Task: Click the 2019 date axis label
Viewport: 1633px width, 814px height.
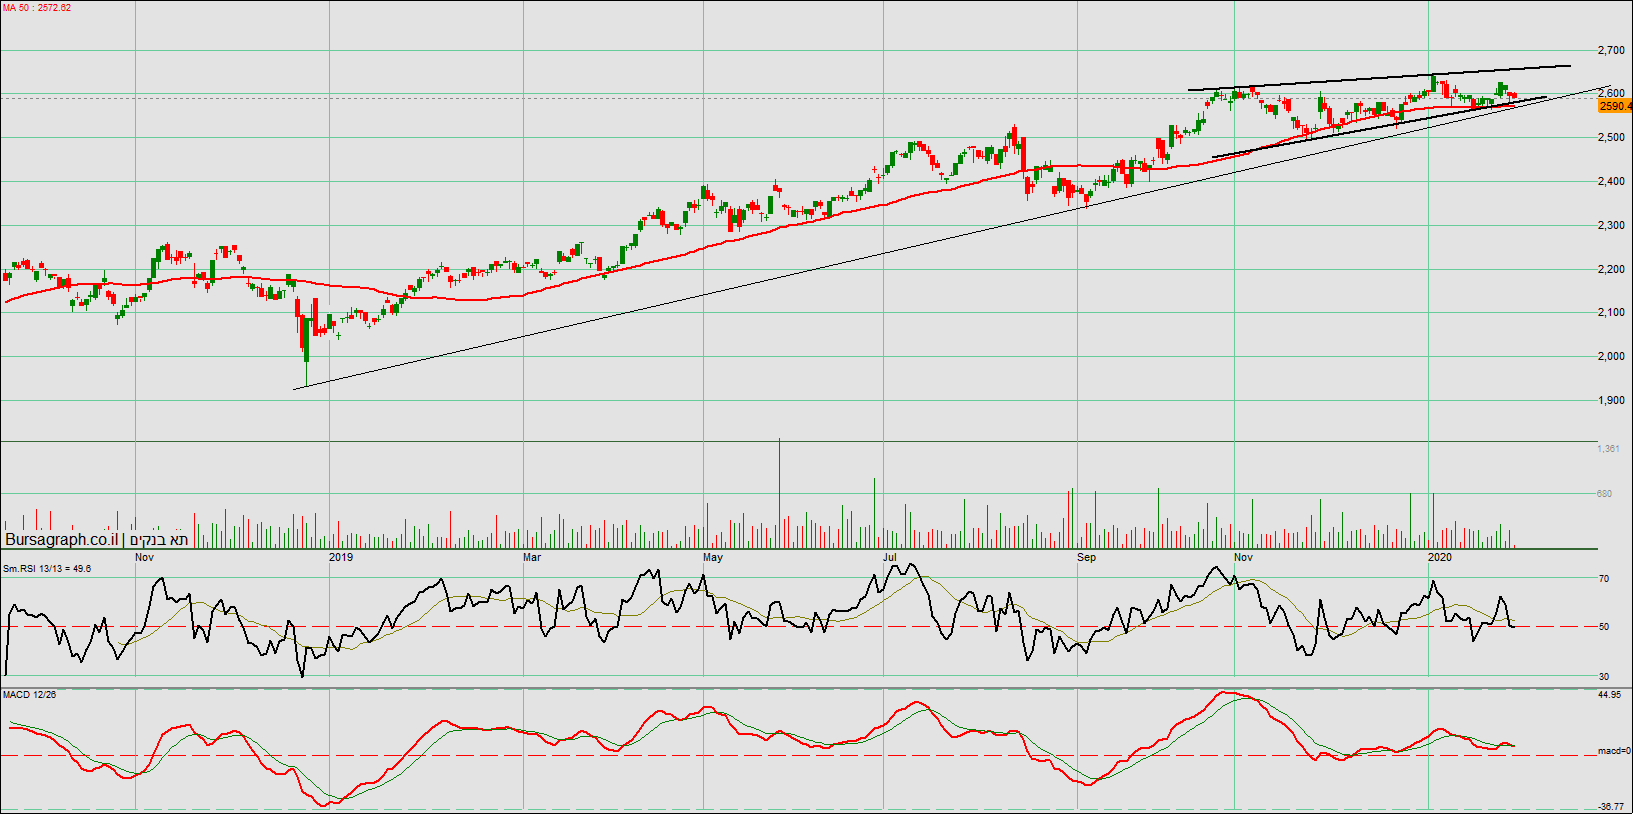Action: point(341,558)
